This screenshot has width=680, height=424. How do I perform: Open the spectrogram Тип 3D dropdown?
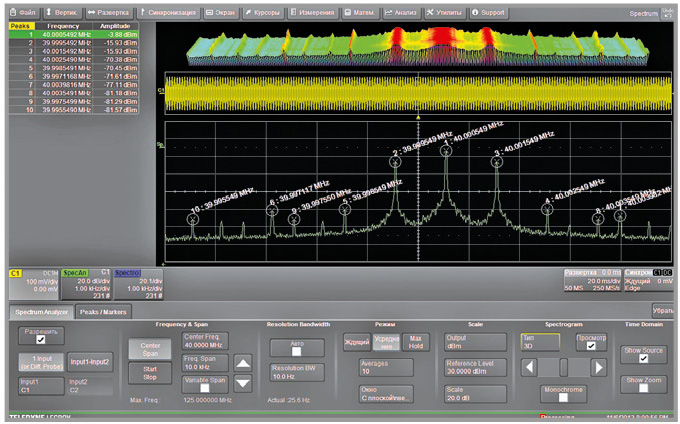coord(540,341)
